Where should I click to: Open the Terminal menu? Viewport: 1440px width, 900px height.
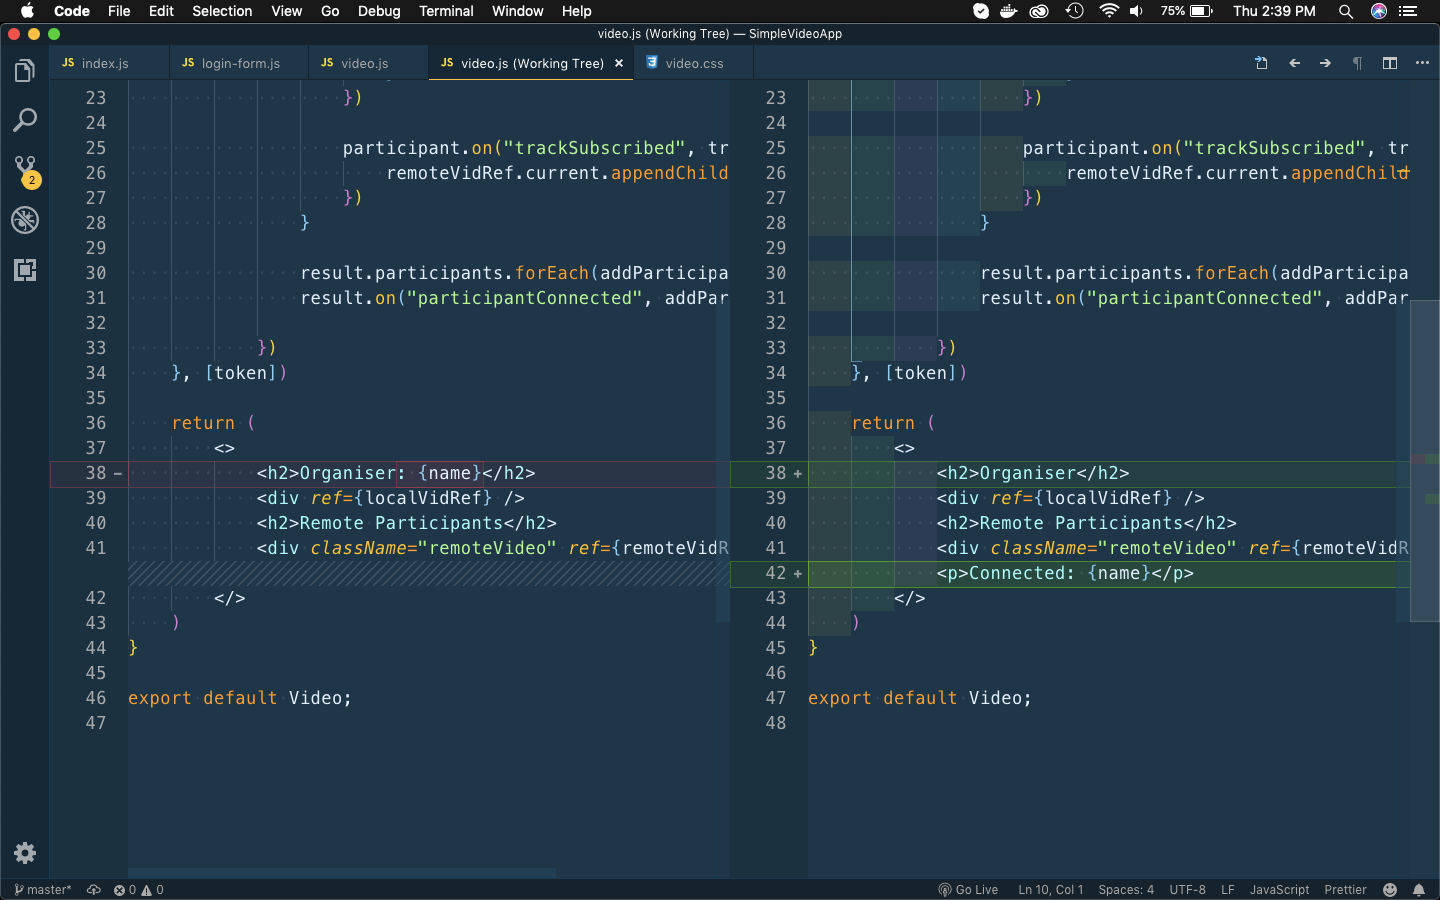pyautogui.click(x=446, y=11)
